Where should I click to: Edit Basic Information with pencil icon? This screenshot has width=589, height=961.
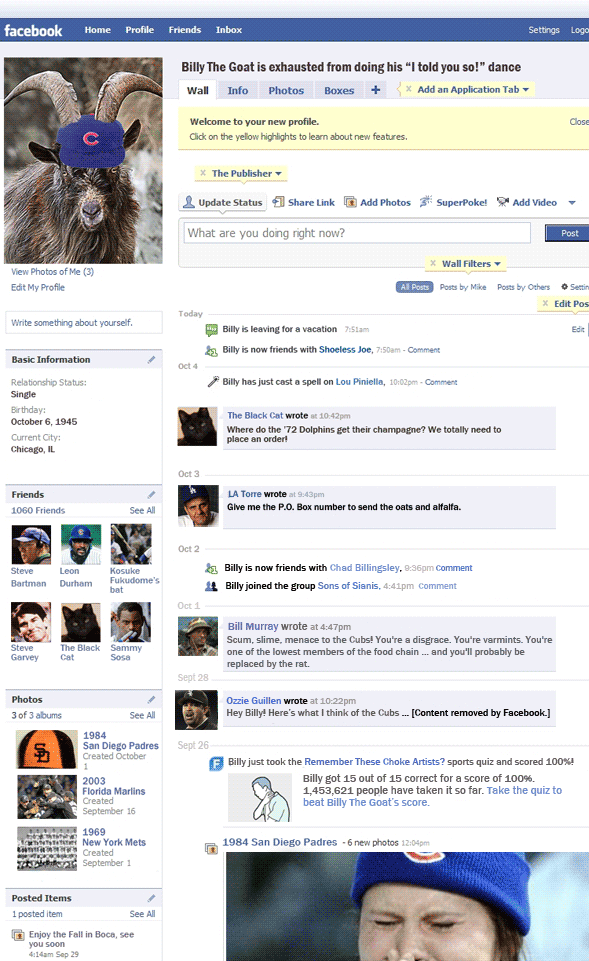click(x=151, y=360)
